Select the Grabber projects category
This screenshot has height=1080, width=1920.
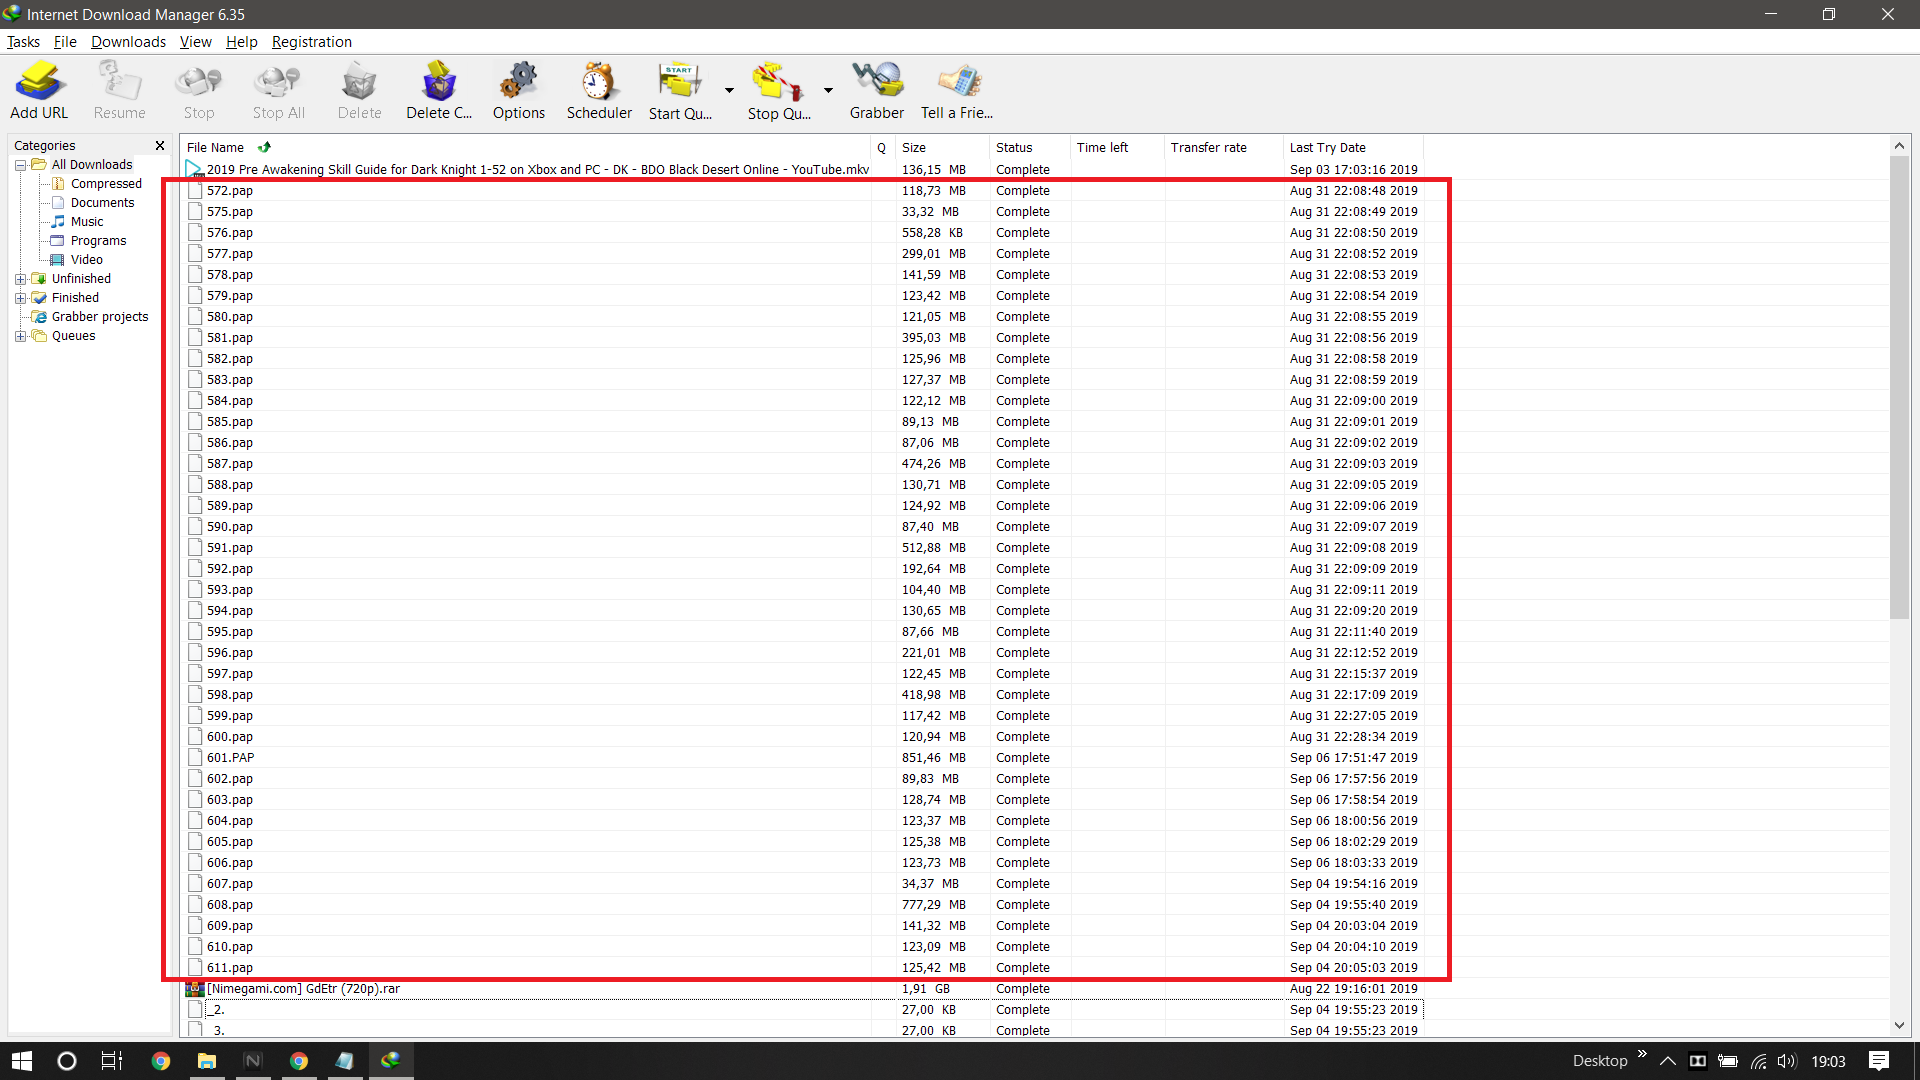[100, 316]
